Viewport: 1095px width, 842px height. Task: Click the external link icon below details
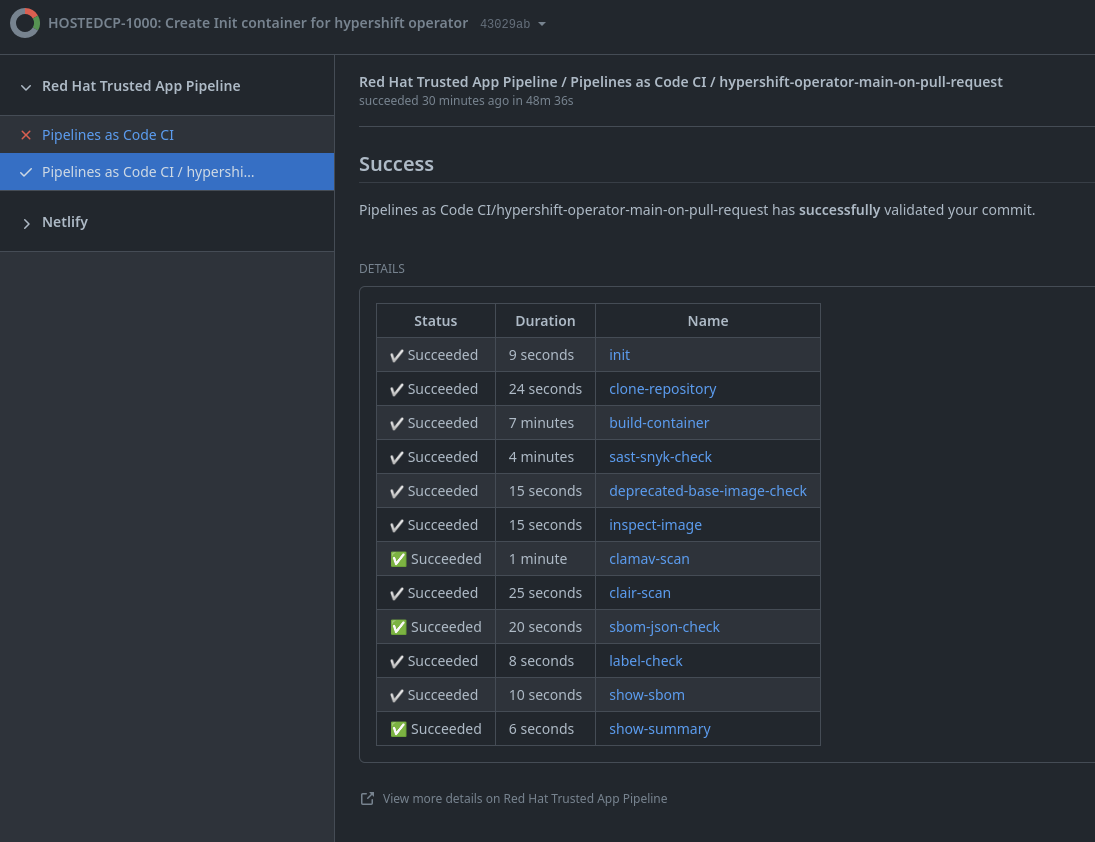pyautogui.click(x=367, y=798)
